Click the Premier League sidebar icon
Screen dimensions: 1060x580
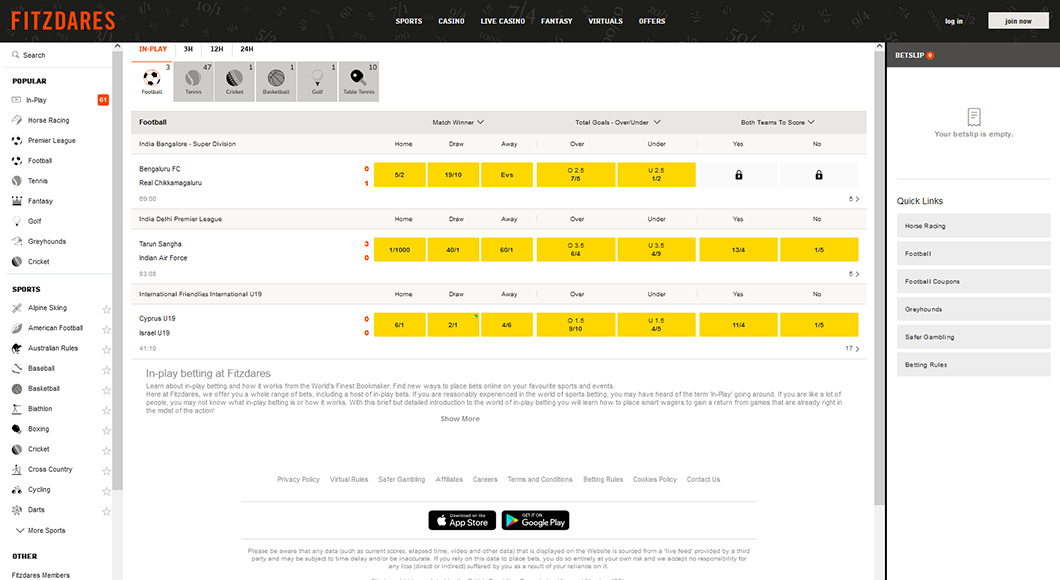coord(17,141)
